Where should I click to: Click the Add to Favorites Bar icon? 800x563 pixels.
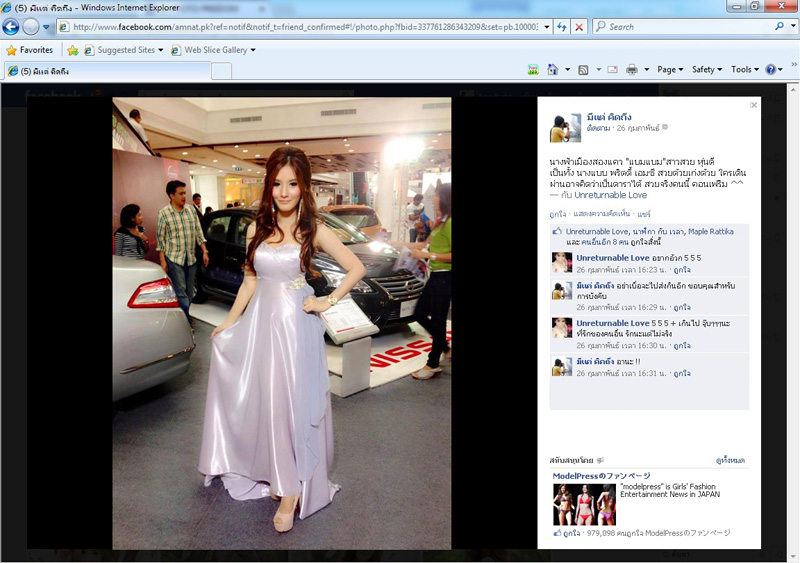click(73, 50)
